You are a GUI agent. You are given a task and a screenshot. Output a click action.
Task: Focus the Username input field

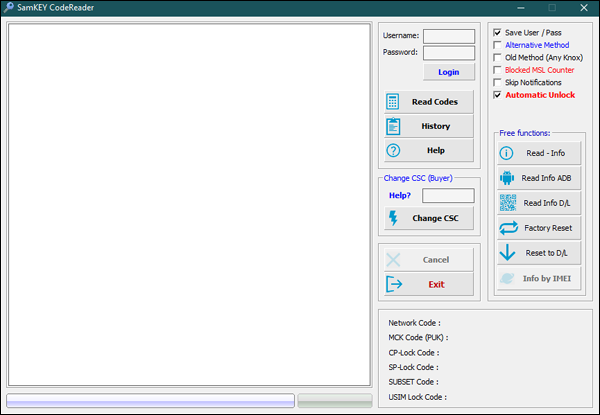click(x=448, y=36)
